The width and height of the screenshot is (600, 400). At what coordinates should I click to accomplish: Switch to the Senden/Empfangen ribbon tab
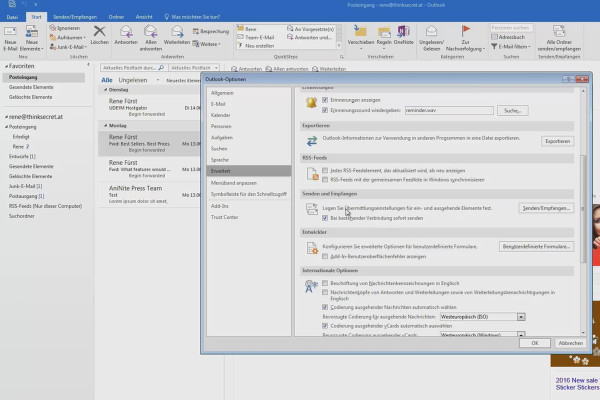[75, 17]
